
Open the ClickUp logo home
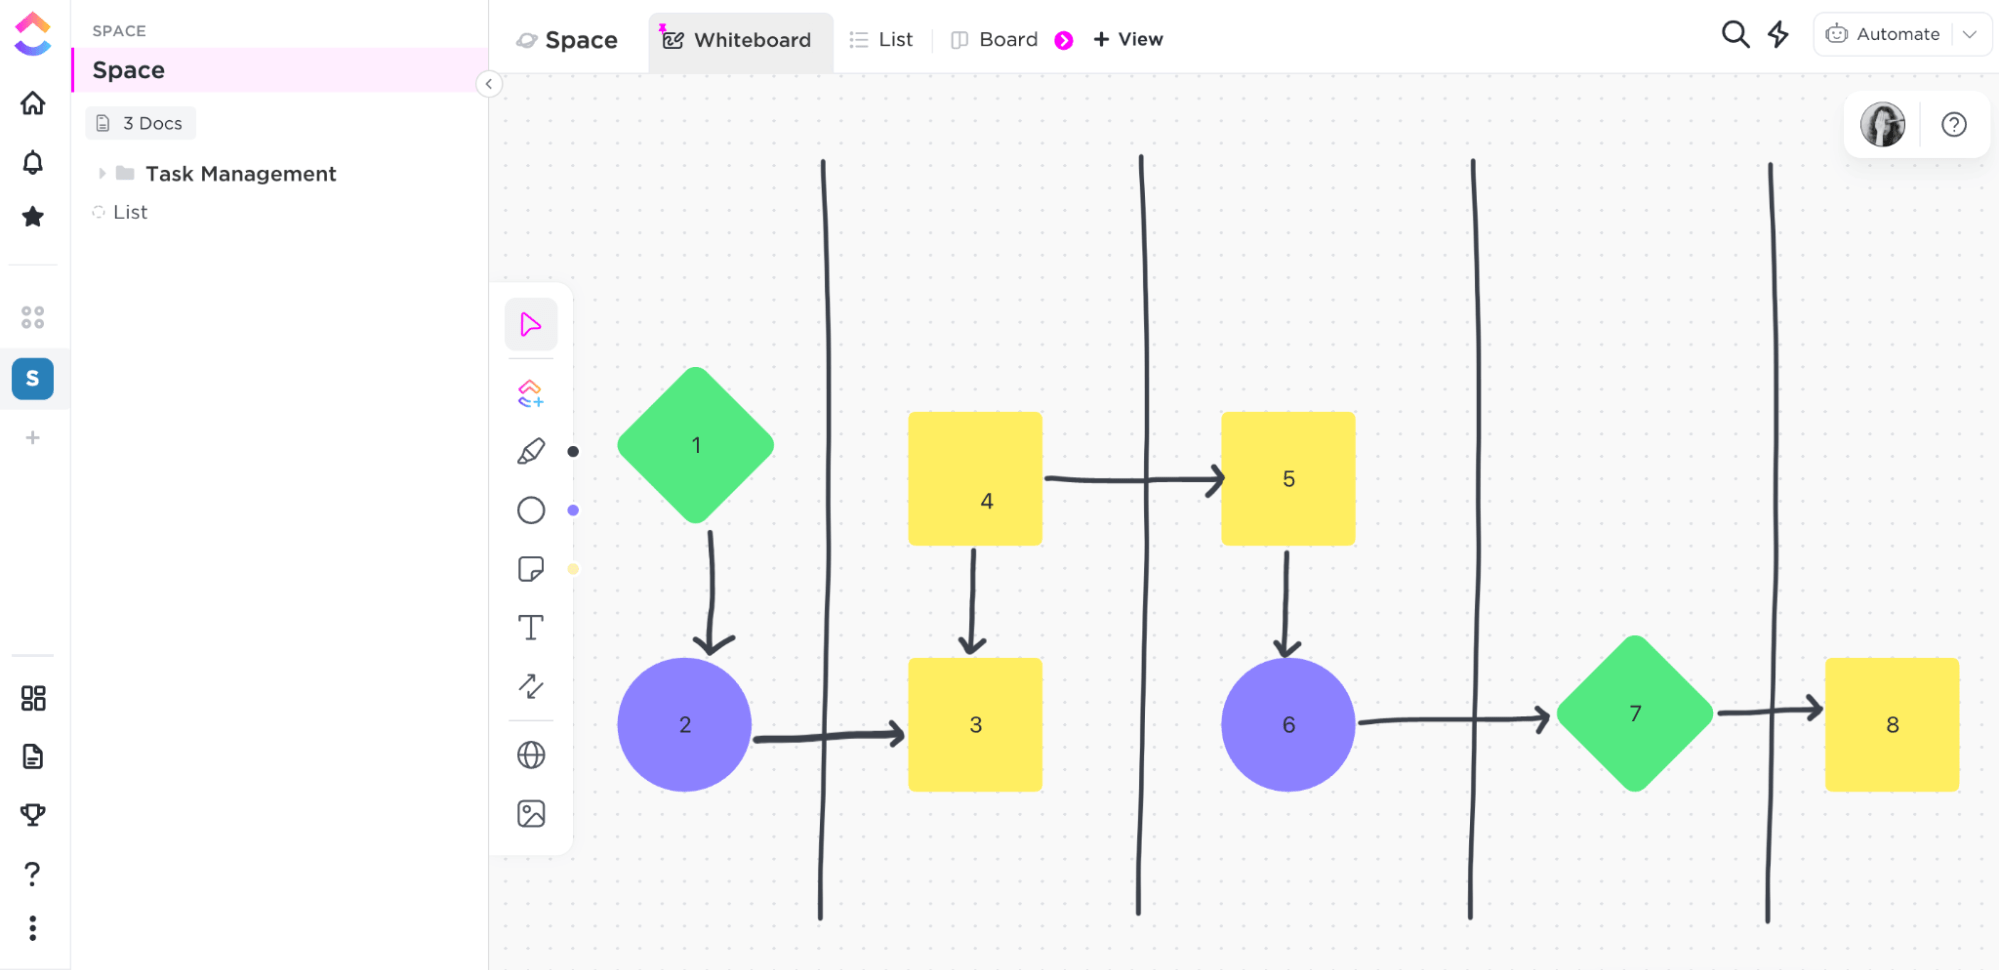(33, 33)
